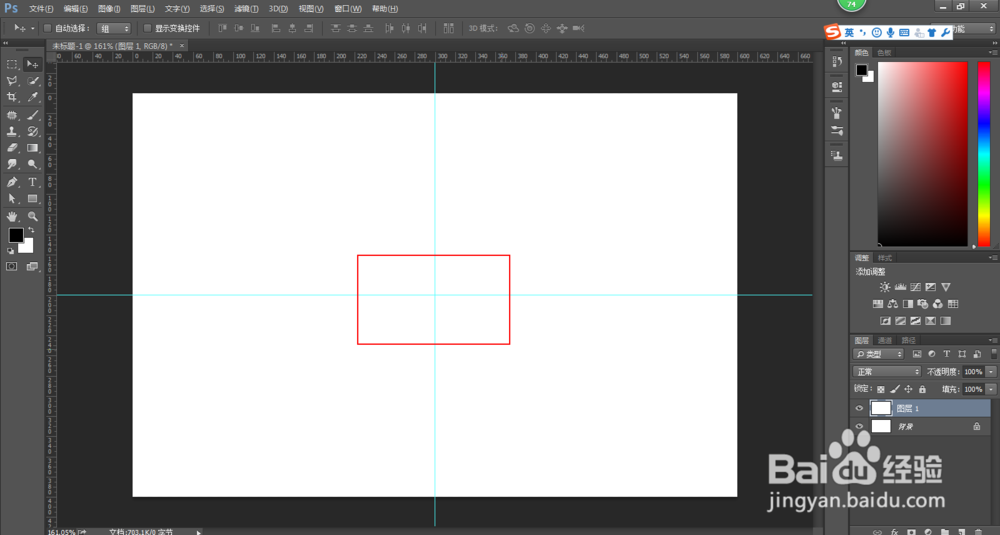The image size is (1000, 535).
Task: Open the 类型 layer filter dropdown
Action: pos(879,354)
